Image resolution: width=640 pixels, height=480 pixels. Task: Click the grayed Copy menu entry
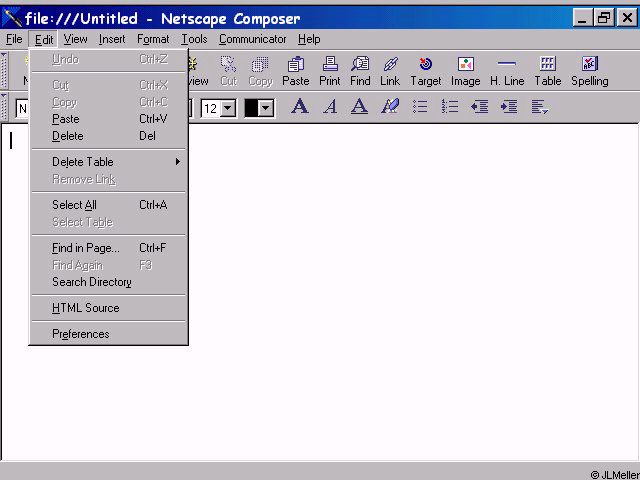pyautogui.click(x=109, y=102)
